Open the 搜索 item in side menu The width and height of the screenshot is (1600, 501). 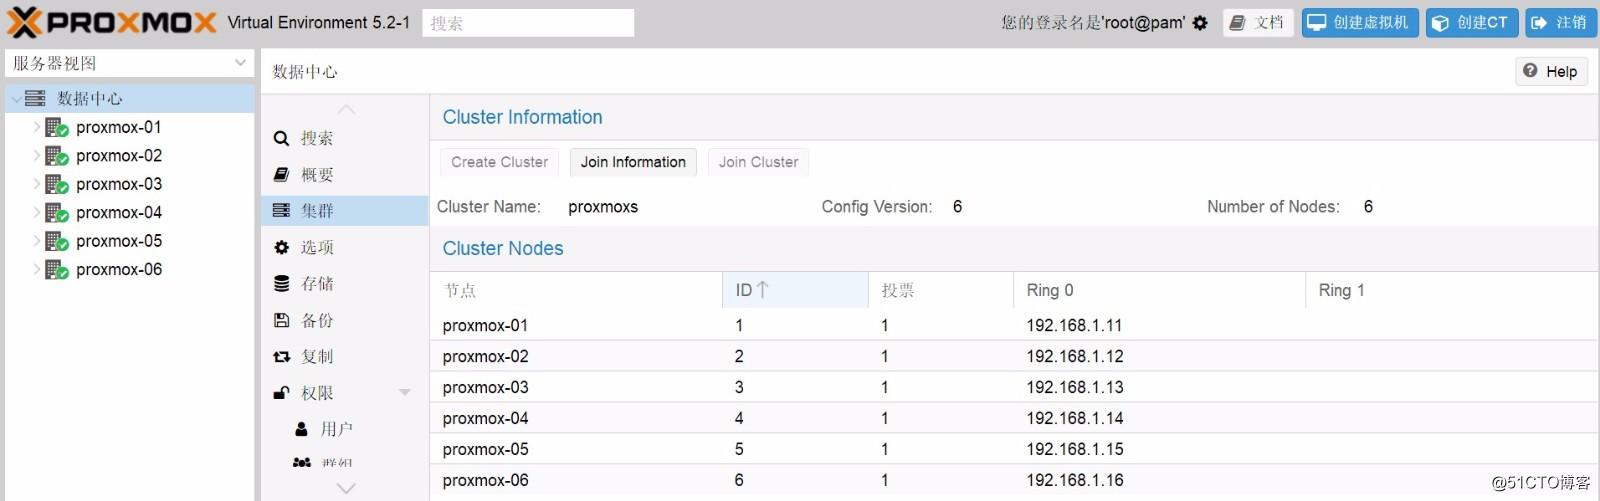345,139
